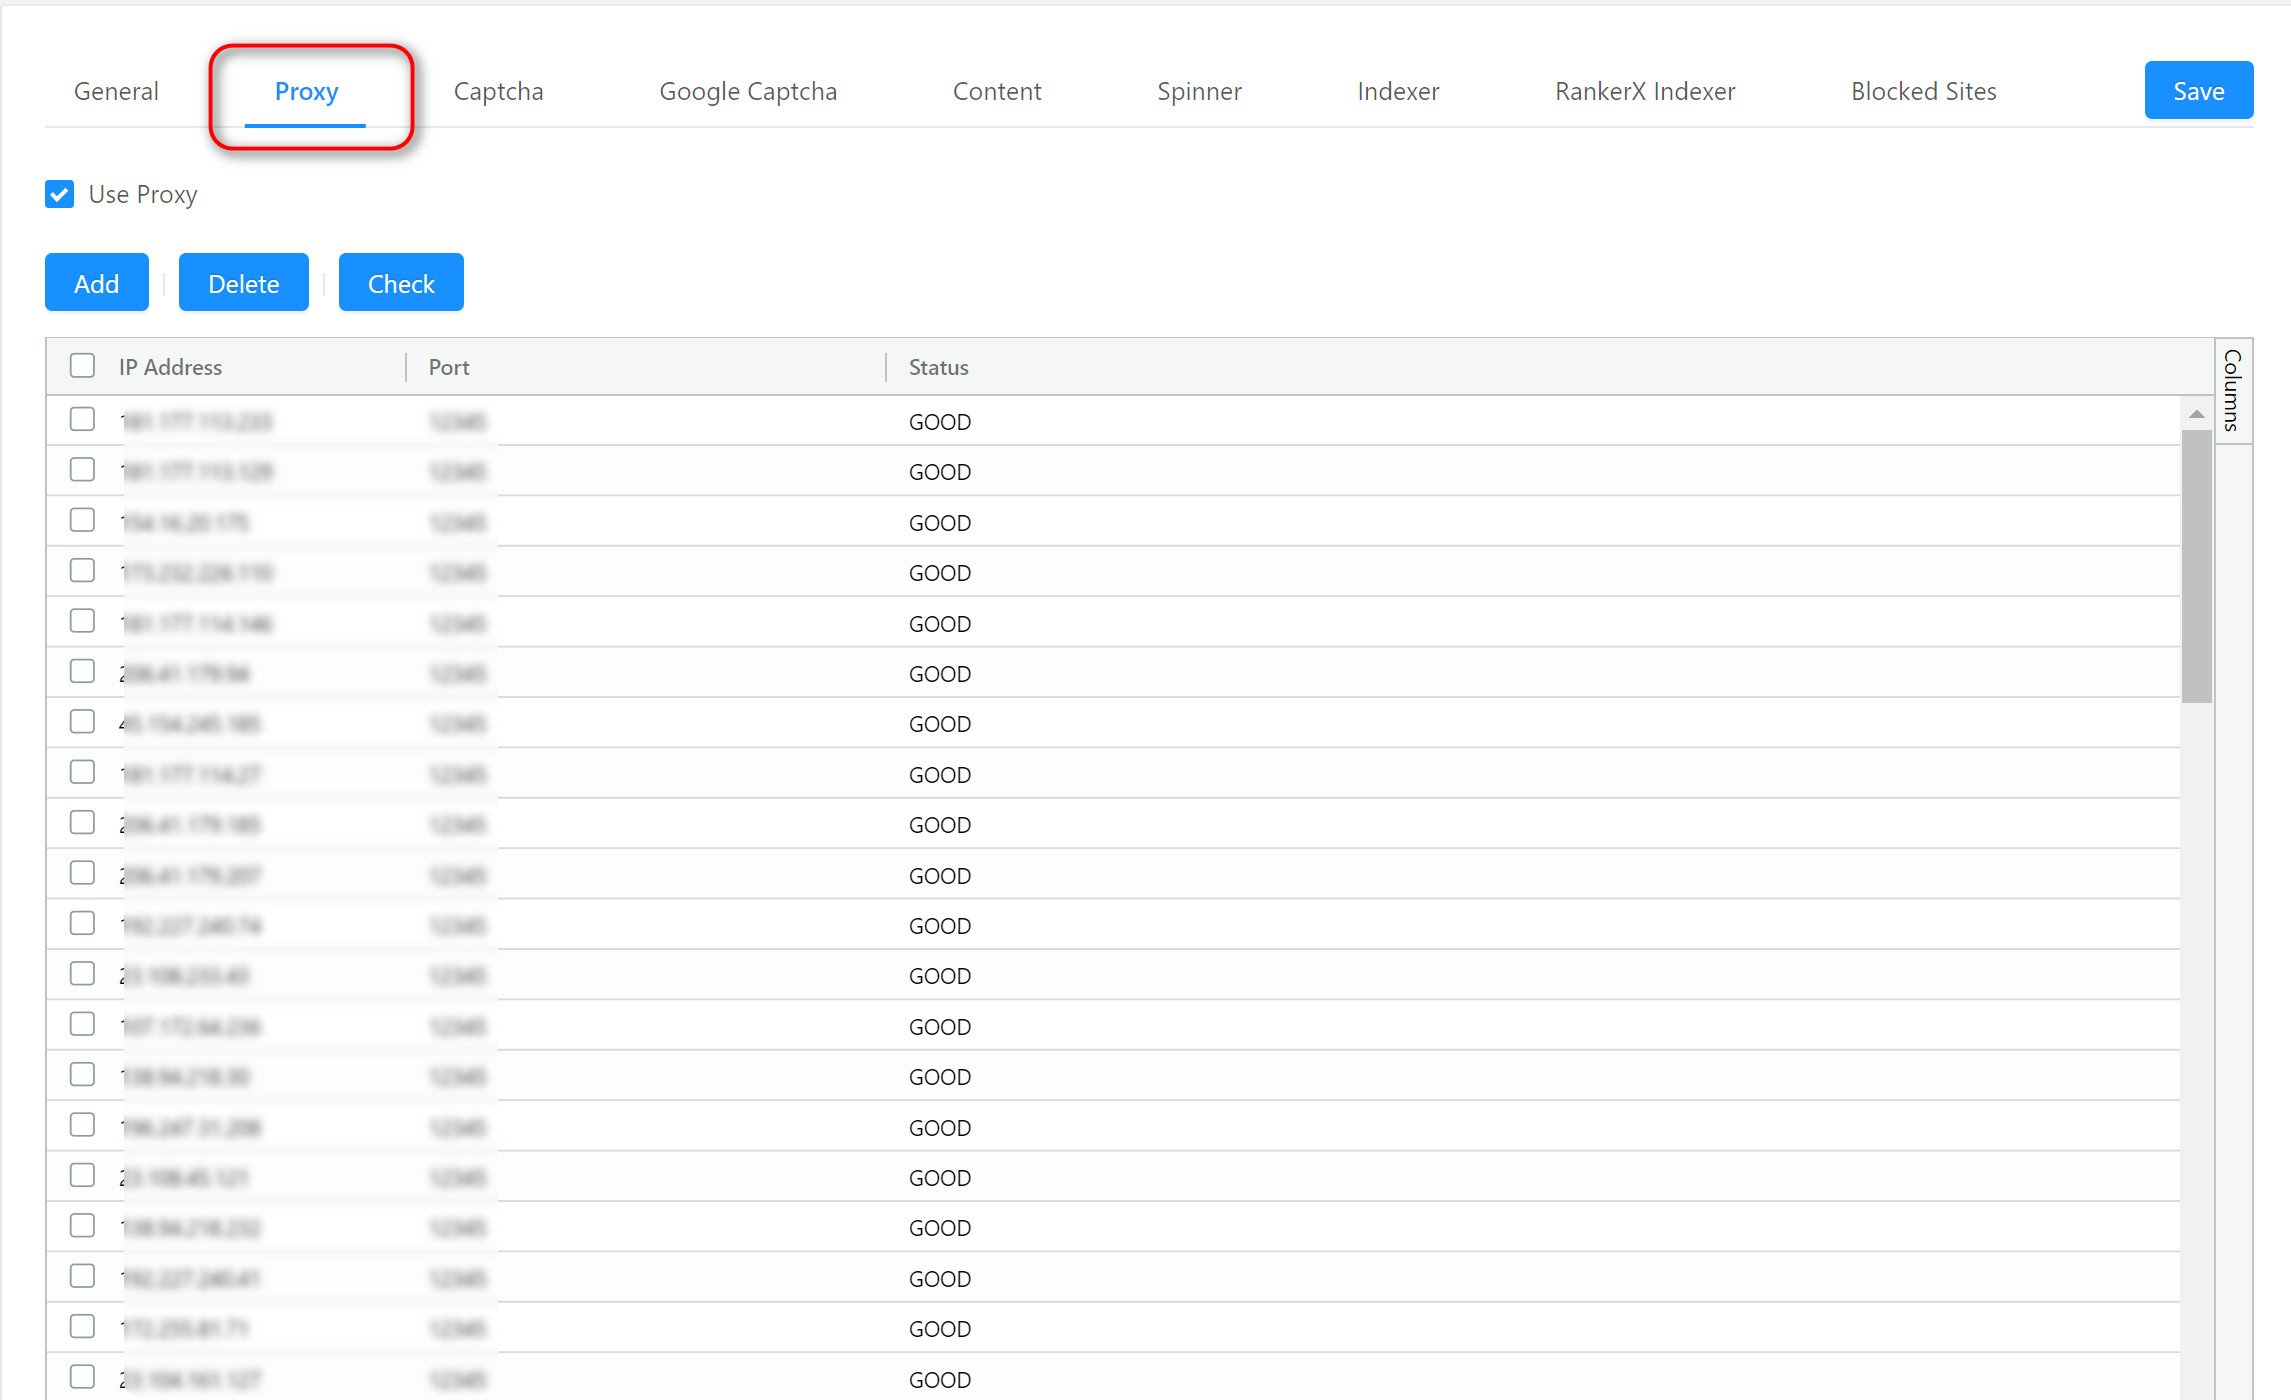Expand the Columns side panel
This screenshot has width=2291, height=1400.
click(x=2233, y=391)
